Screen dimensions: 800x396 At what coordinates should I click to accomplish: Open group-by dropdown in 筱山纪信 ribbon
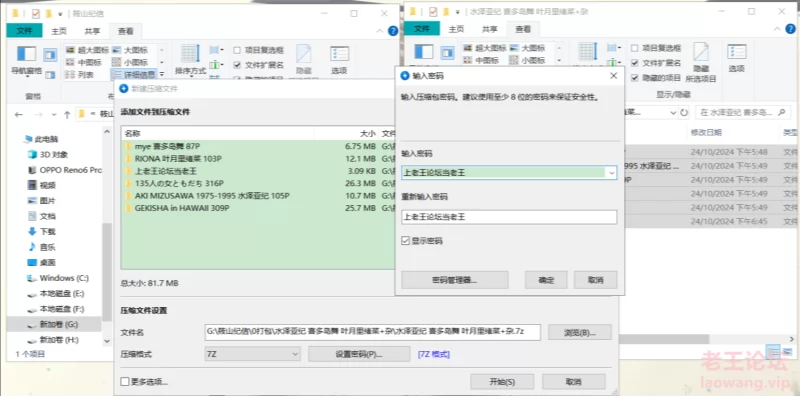pos(216,50)
